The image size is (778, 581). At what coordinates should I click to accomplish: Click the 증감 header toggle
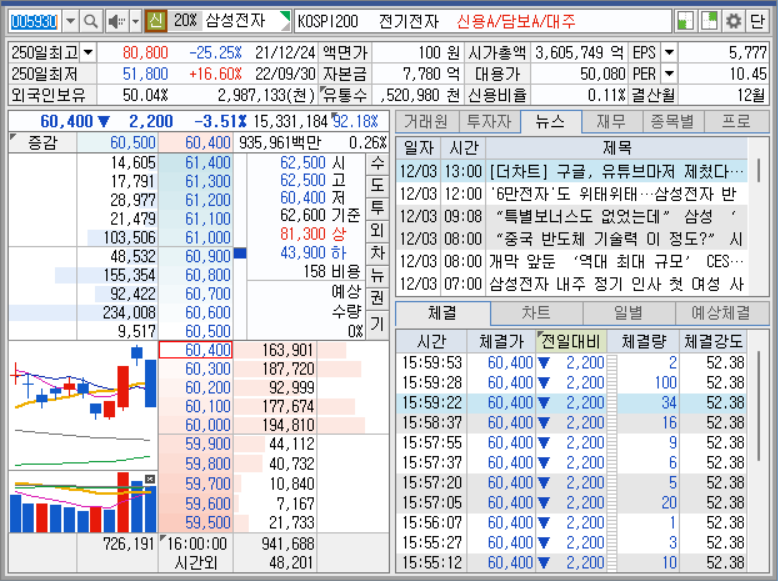tap(43, 143)
